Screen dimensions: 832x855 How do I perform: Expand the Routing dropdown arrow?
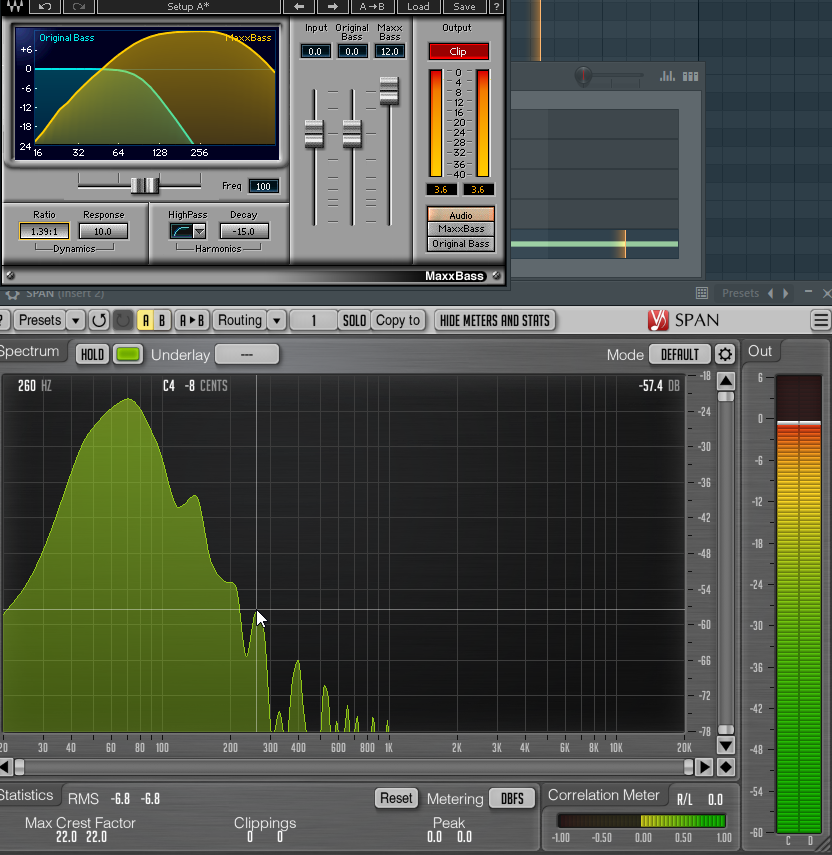[277, 320]
